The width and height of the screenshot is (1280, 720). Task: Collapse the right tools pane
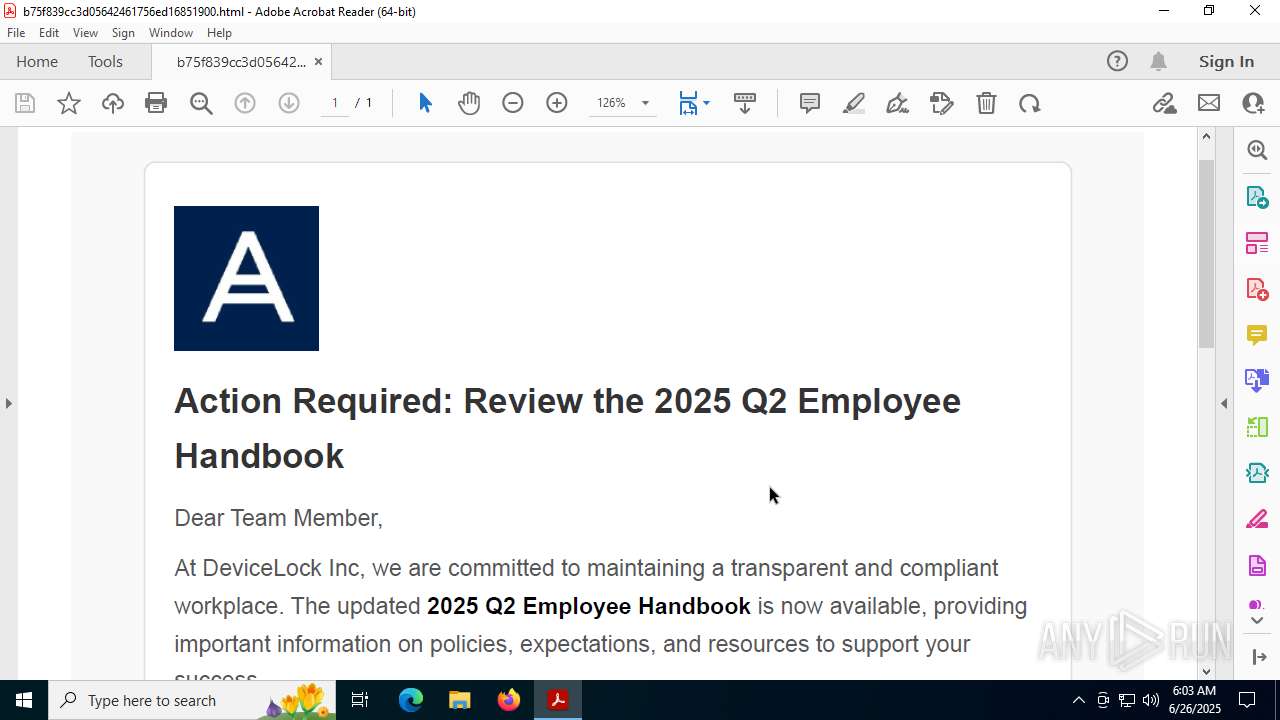1224,403
